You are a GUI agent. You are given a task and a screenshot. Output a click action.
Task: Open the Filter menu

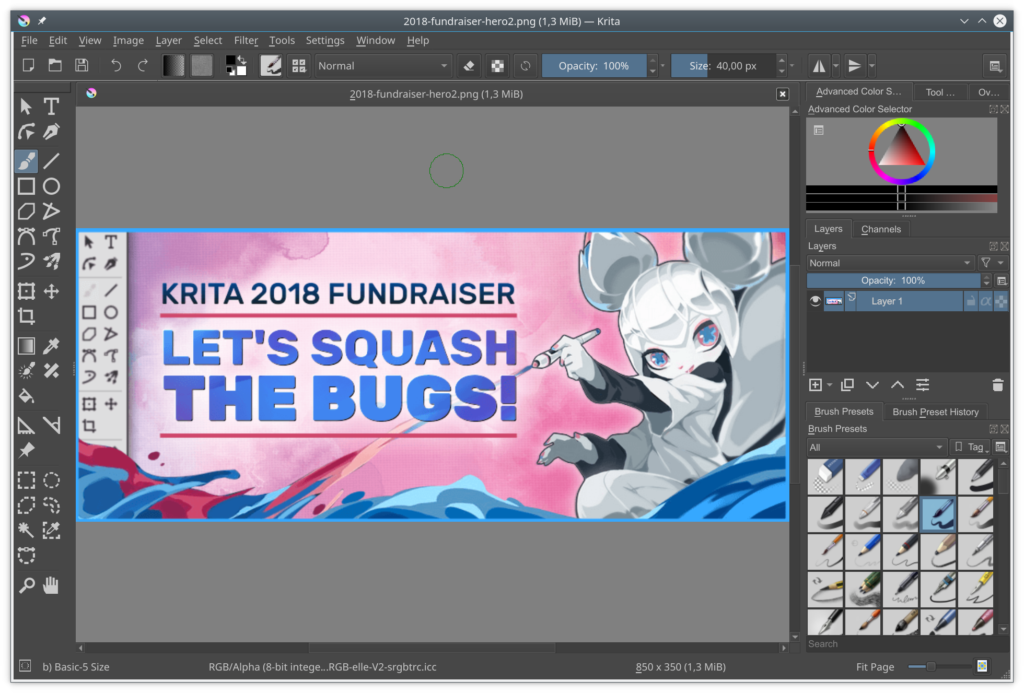(246, 40)
